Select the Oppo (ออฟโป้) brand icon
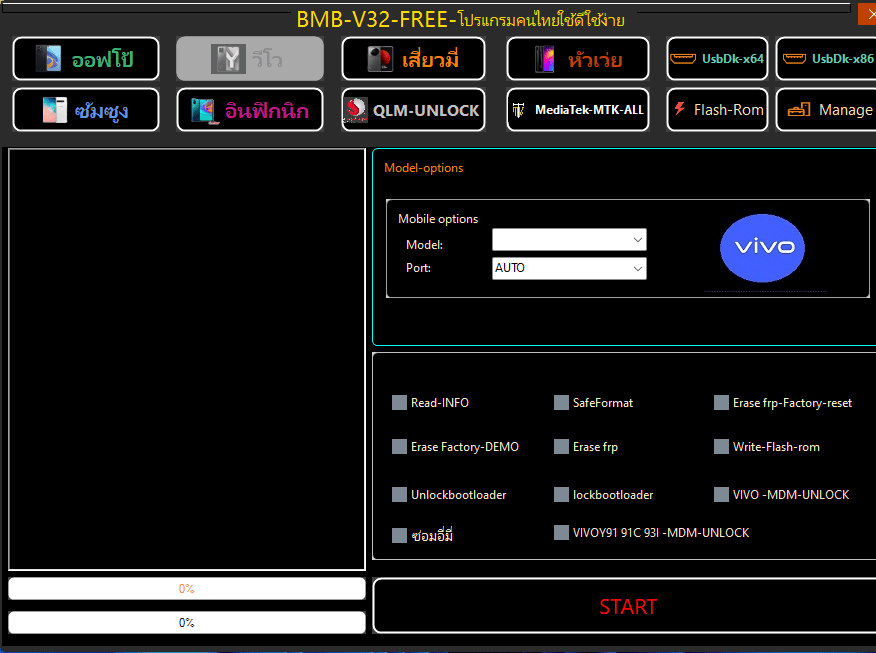Screen dimensions: 876x653 (86, 59)
